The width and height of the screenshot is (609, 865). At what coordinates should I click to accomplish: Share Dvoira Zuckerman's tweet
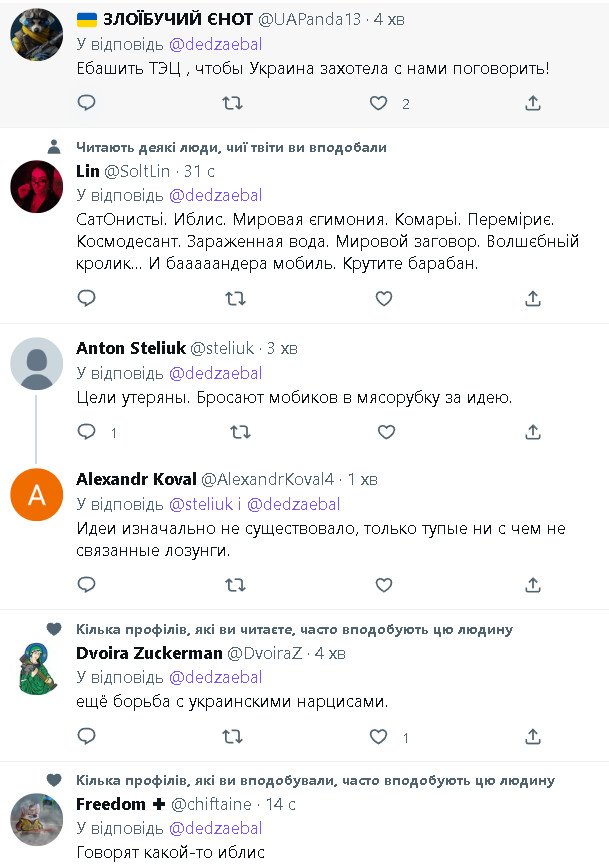point(533,737)
